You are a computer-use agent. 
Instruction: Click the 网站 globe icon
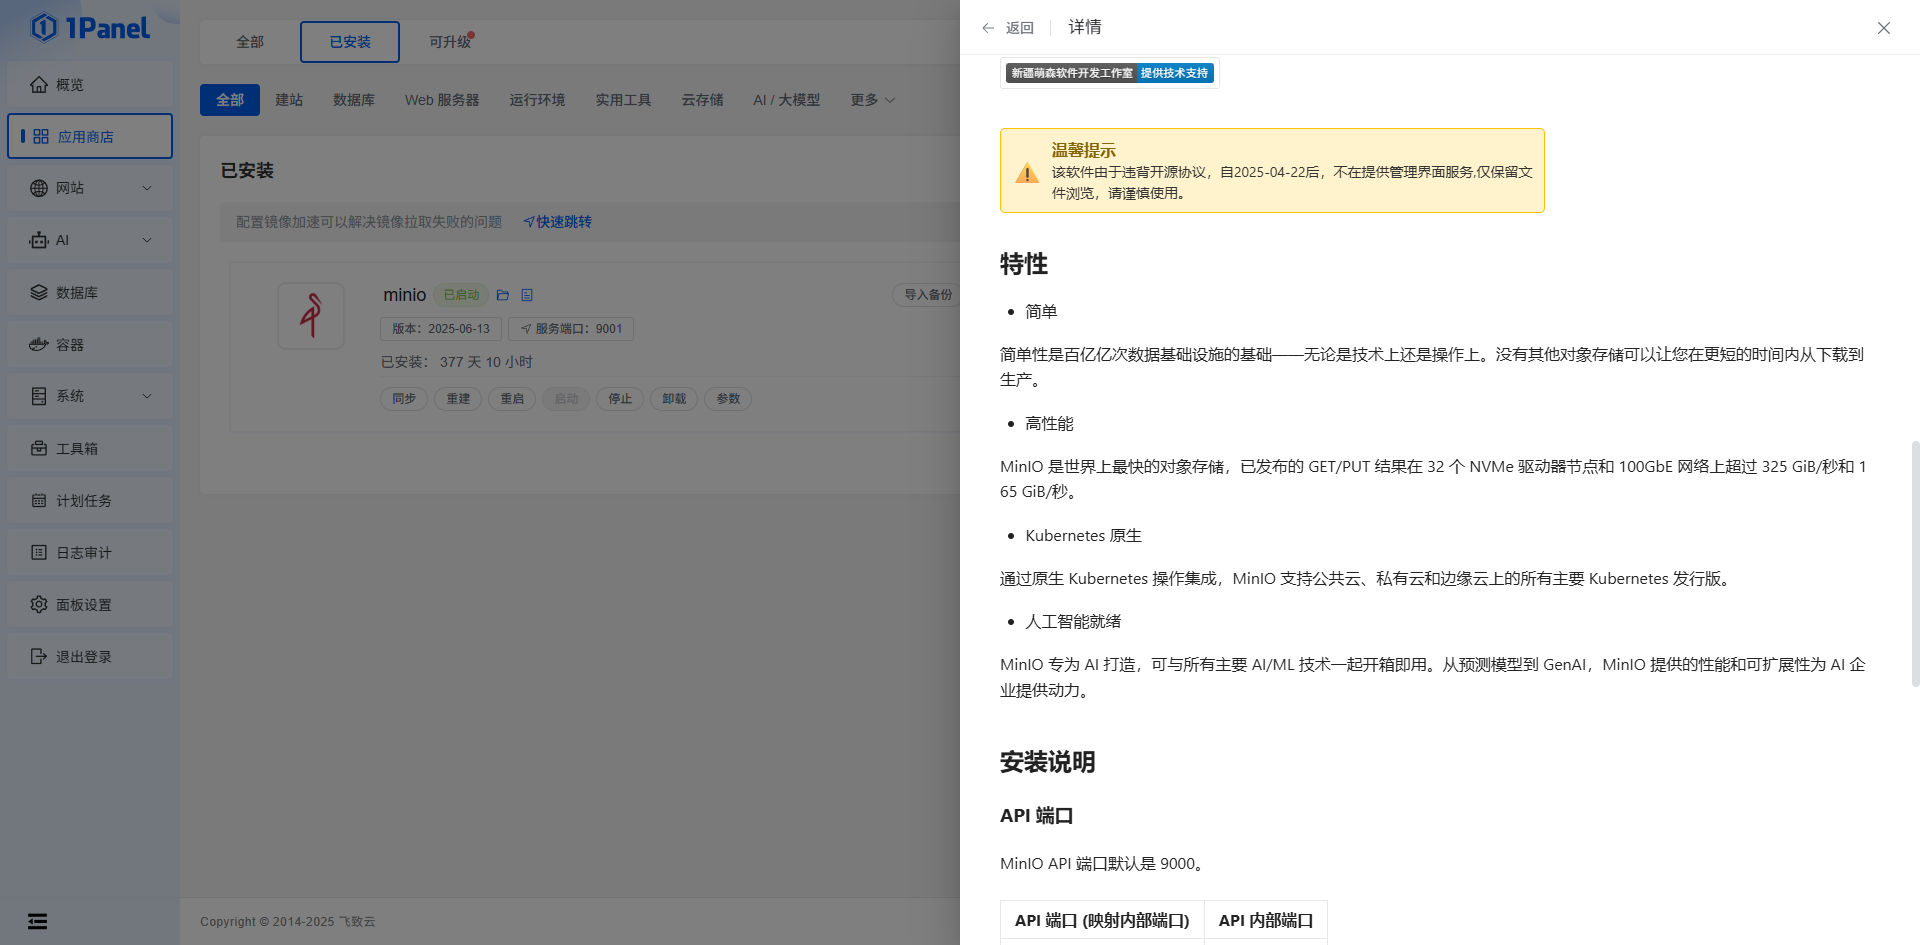click(x=39, y=188)
